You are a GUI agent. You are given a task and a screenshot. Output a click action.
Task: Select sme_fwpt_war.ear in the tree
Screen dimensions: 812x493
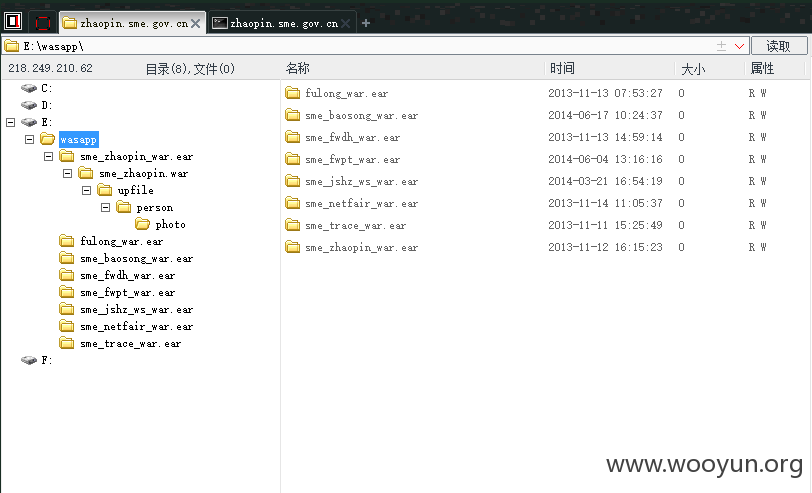coord(127,293)
